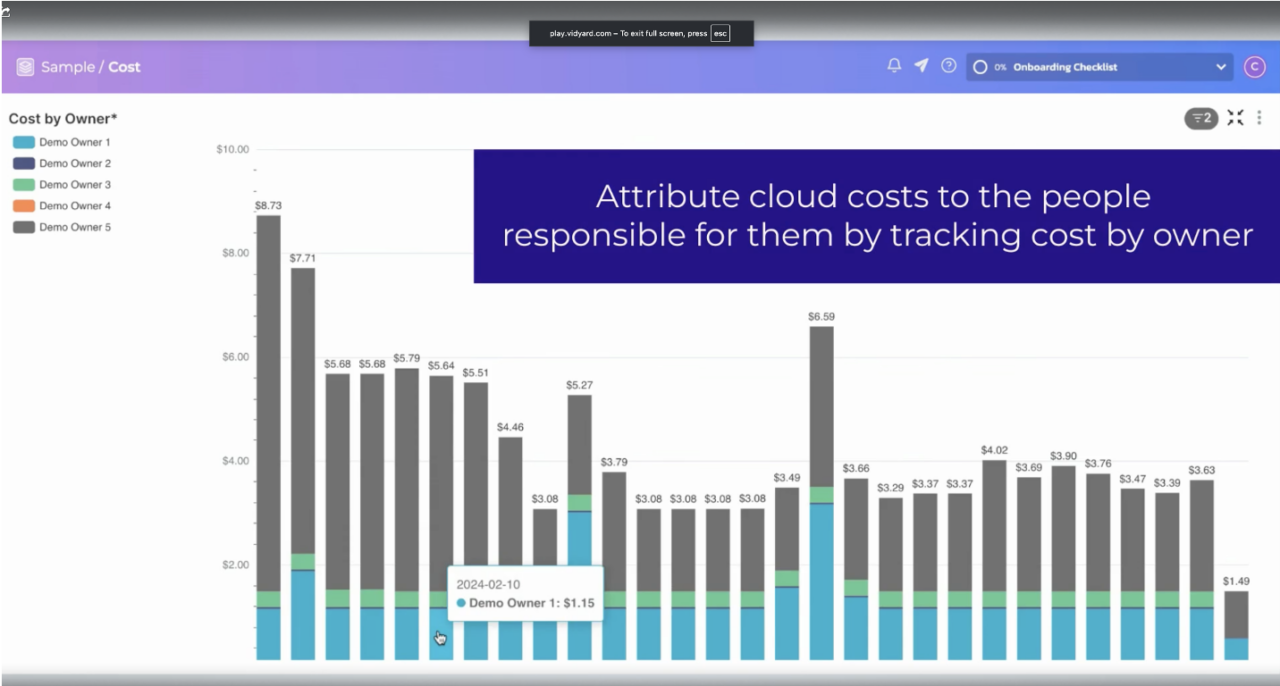This screenshot has width=1280, height=686.
Task: Open the user avatar C menu
Action: point(1254,67)
